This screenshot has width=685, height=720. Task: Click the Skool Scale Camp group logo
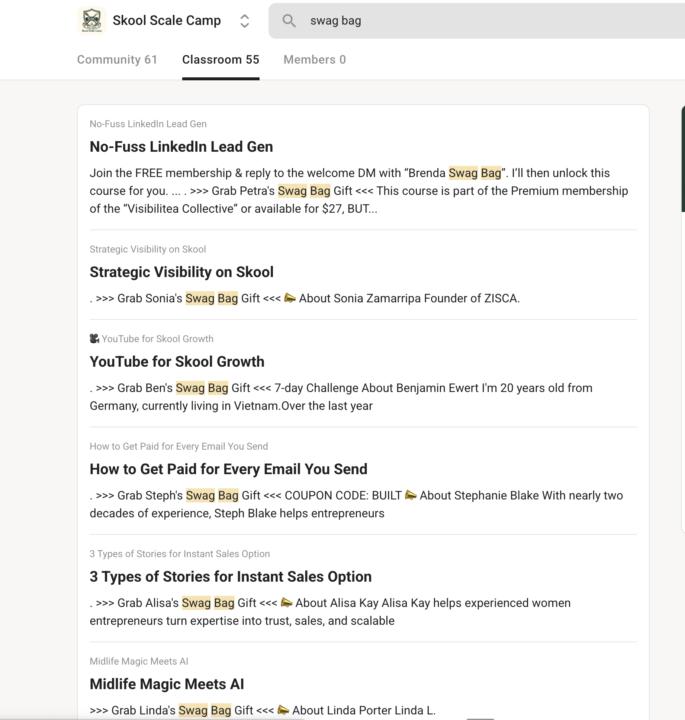pos(92,20)
